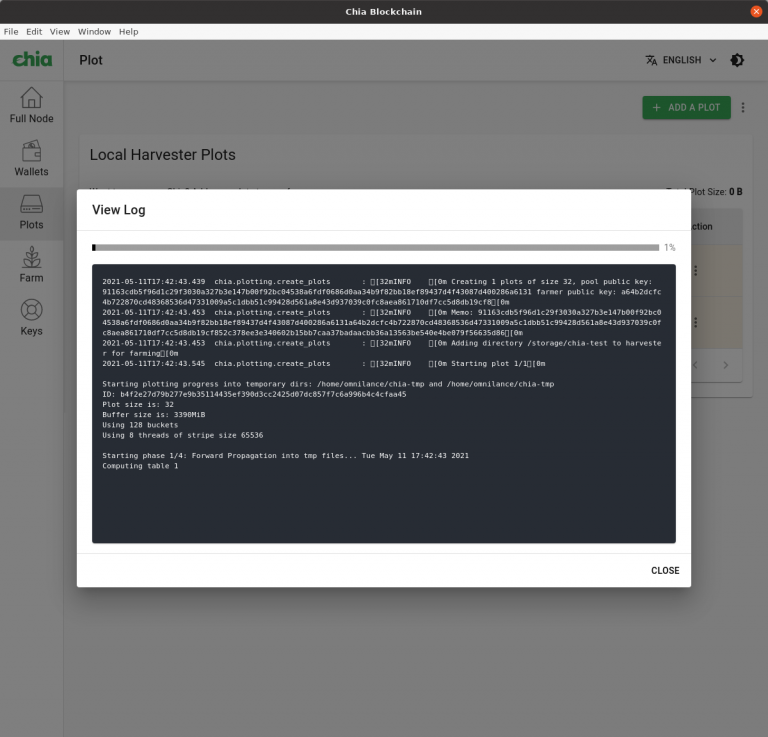Go to the Farm sidebar page
This screenshot has width=768, height=737.
pyautogui.click(x=31, y=264)
